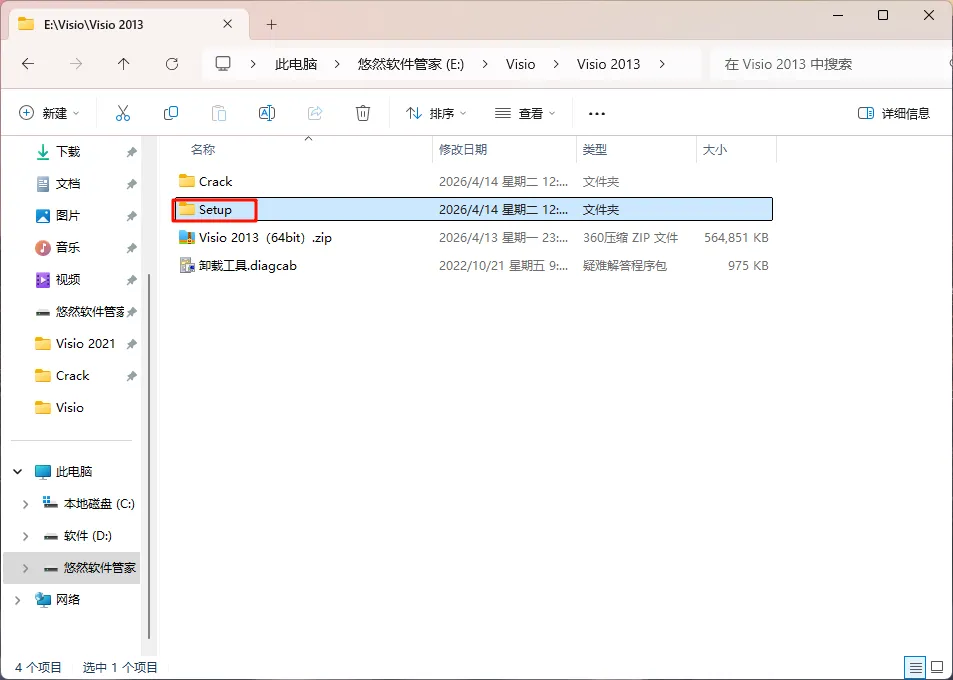
Task: Go up one folder level arrow
Action: point(123,64)
